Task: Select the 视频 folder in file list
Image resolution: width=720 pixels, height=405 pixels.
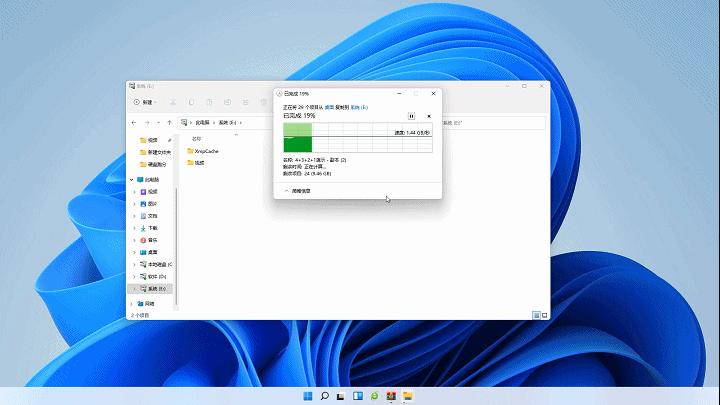Action: 196,163
